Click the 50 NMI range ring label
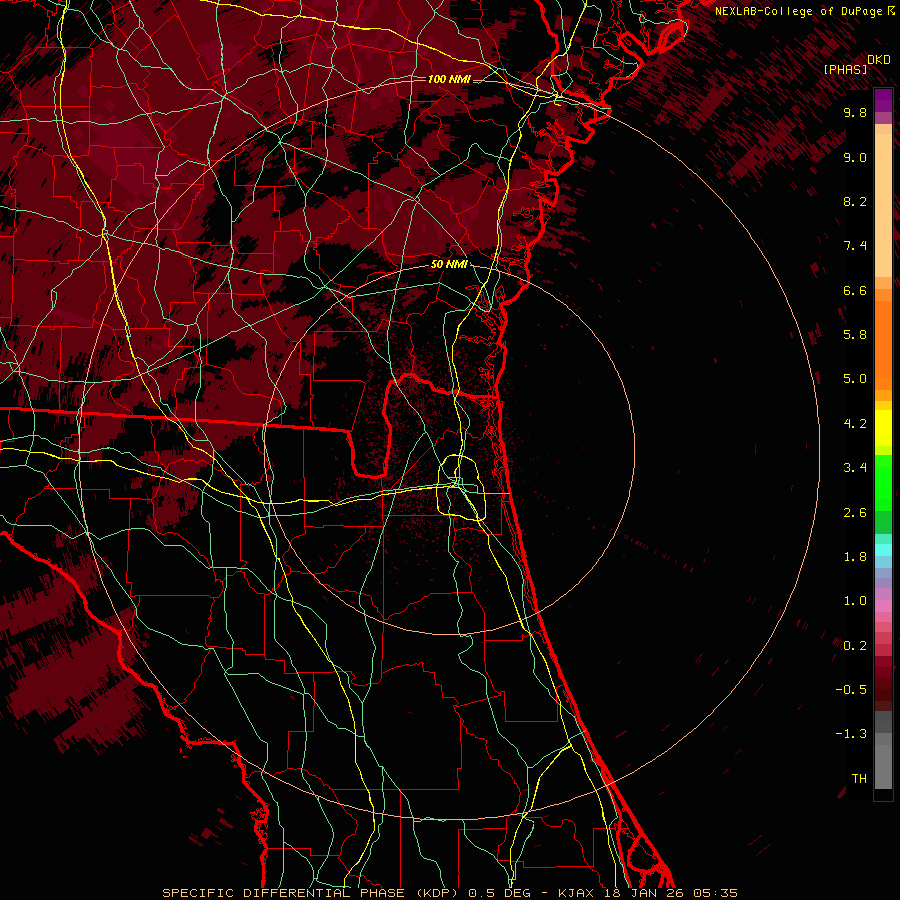Screen dimensions: 900x900 [x=449, y=265]
